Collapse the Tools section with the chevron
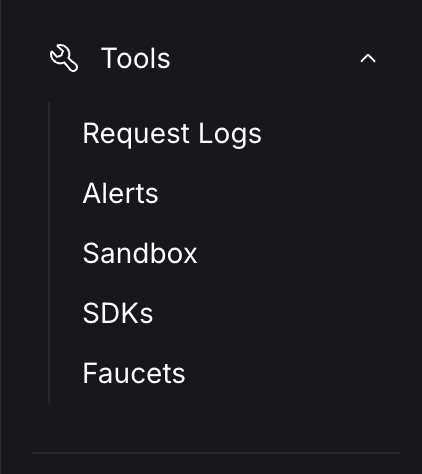 pos(368,59)
